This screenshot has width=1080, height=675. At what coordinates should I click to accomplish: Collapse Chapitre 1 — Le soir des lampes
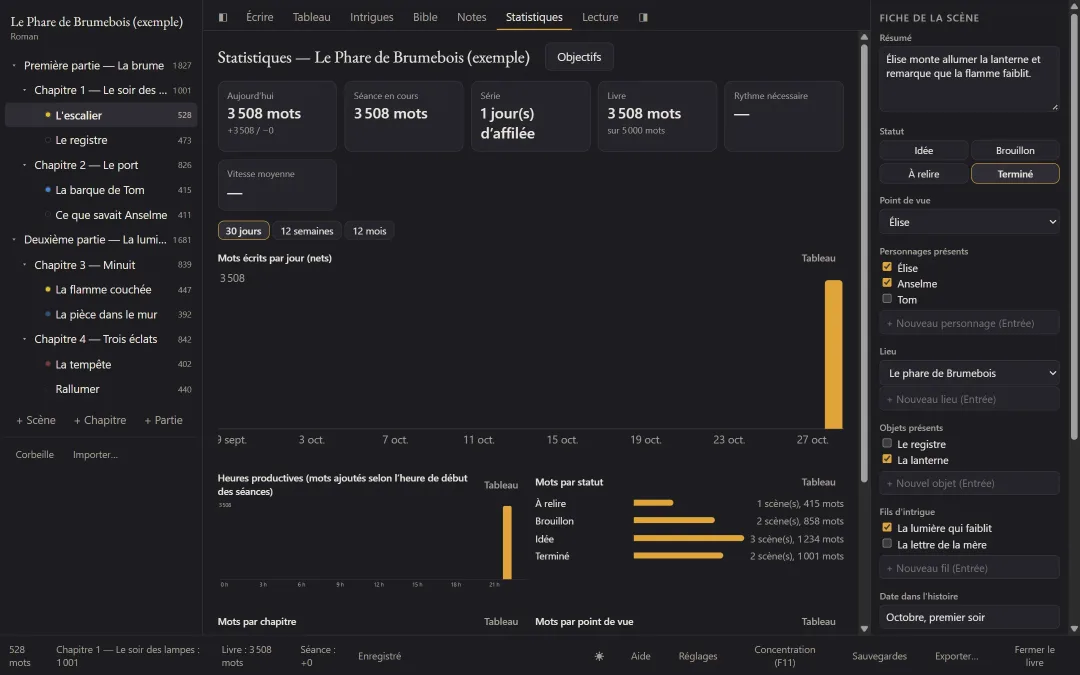click(24, 90)
